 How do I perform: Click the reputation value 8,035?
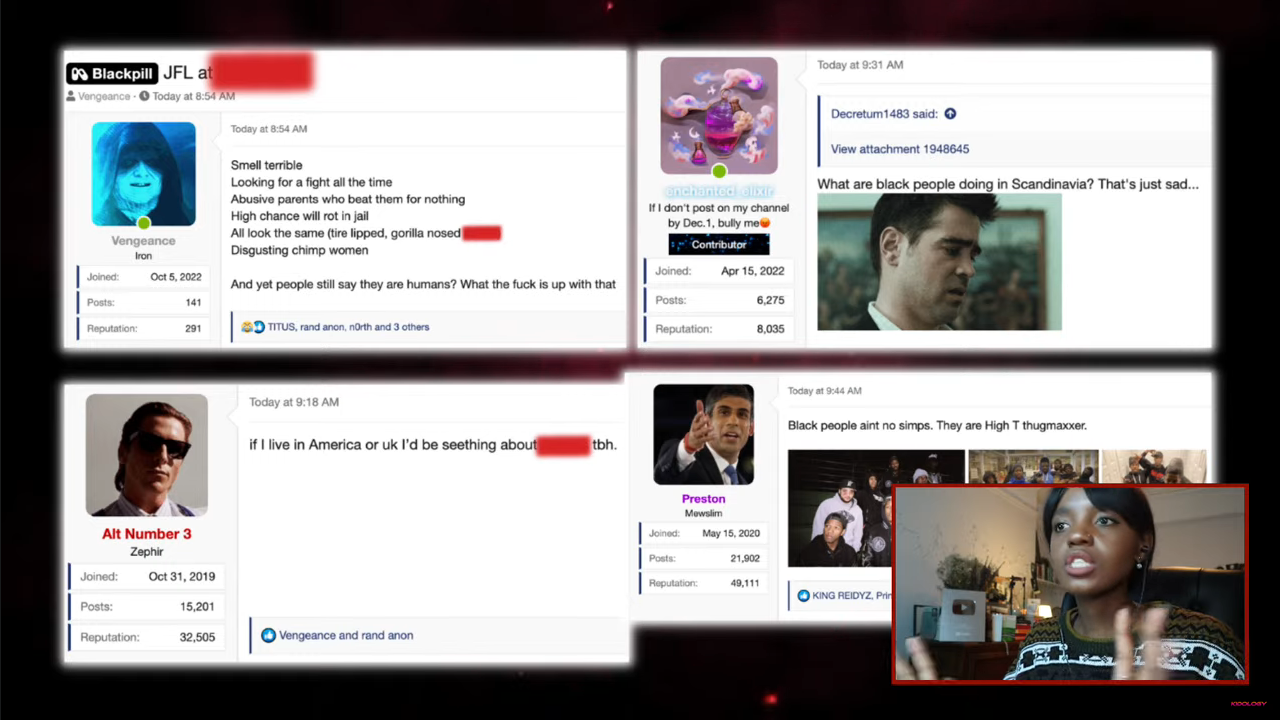771,329
